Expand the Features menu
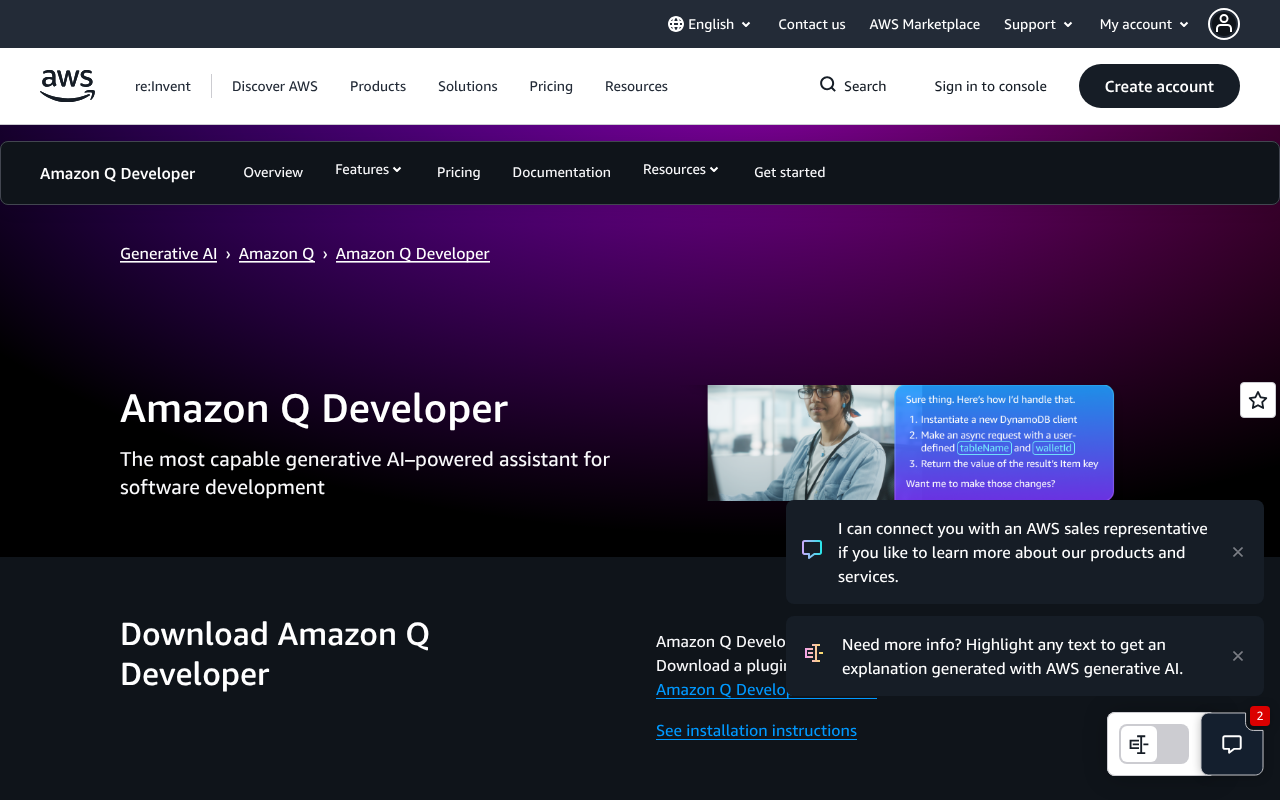Image resolution: width=1280 pixels, height=800 pixels. (368, 170)
